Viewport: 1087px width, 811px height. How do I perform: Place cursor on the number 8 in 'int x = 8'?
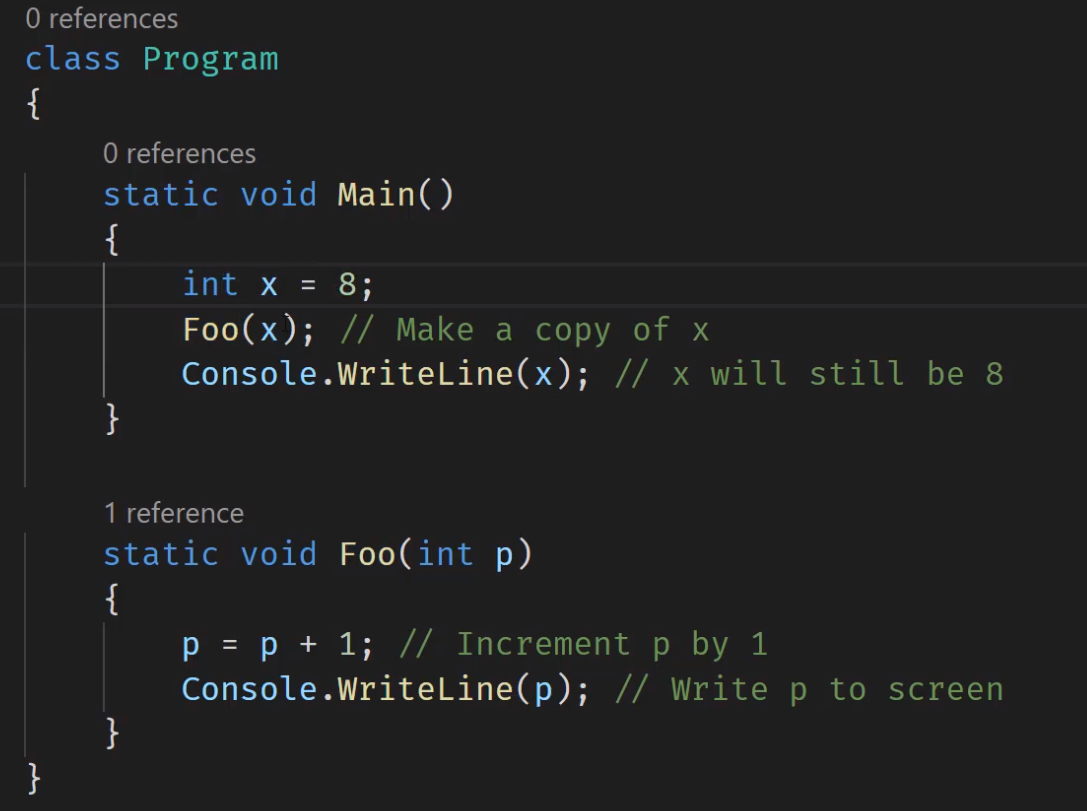[347, 285]
